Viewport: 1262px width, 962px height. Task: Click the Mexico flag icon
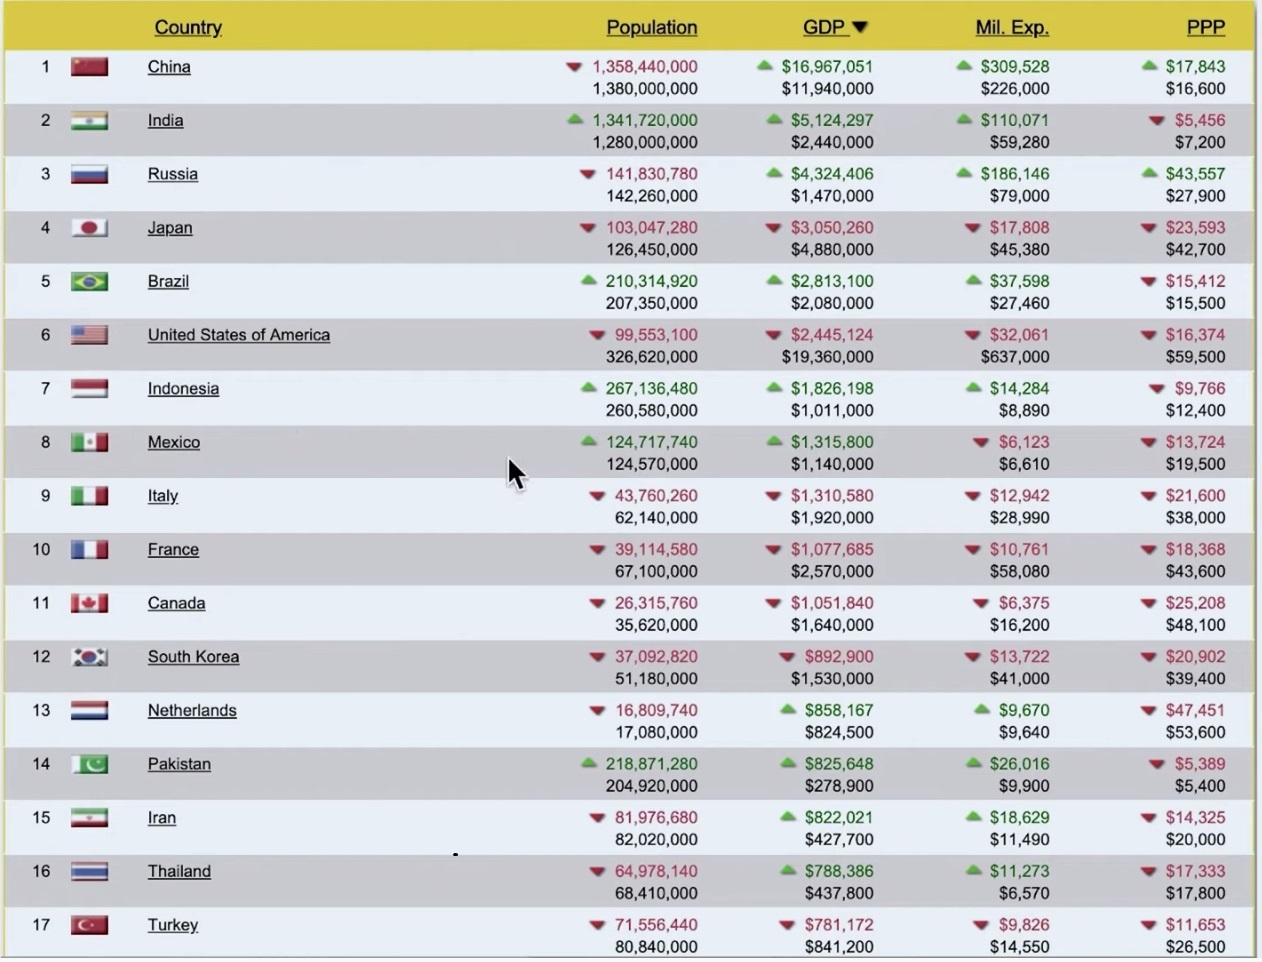point(89,443)
